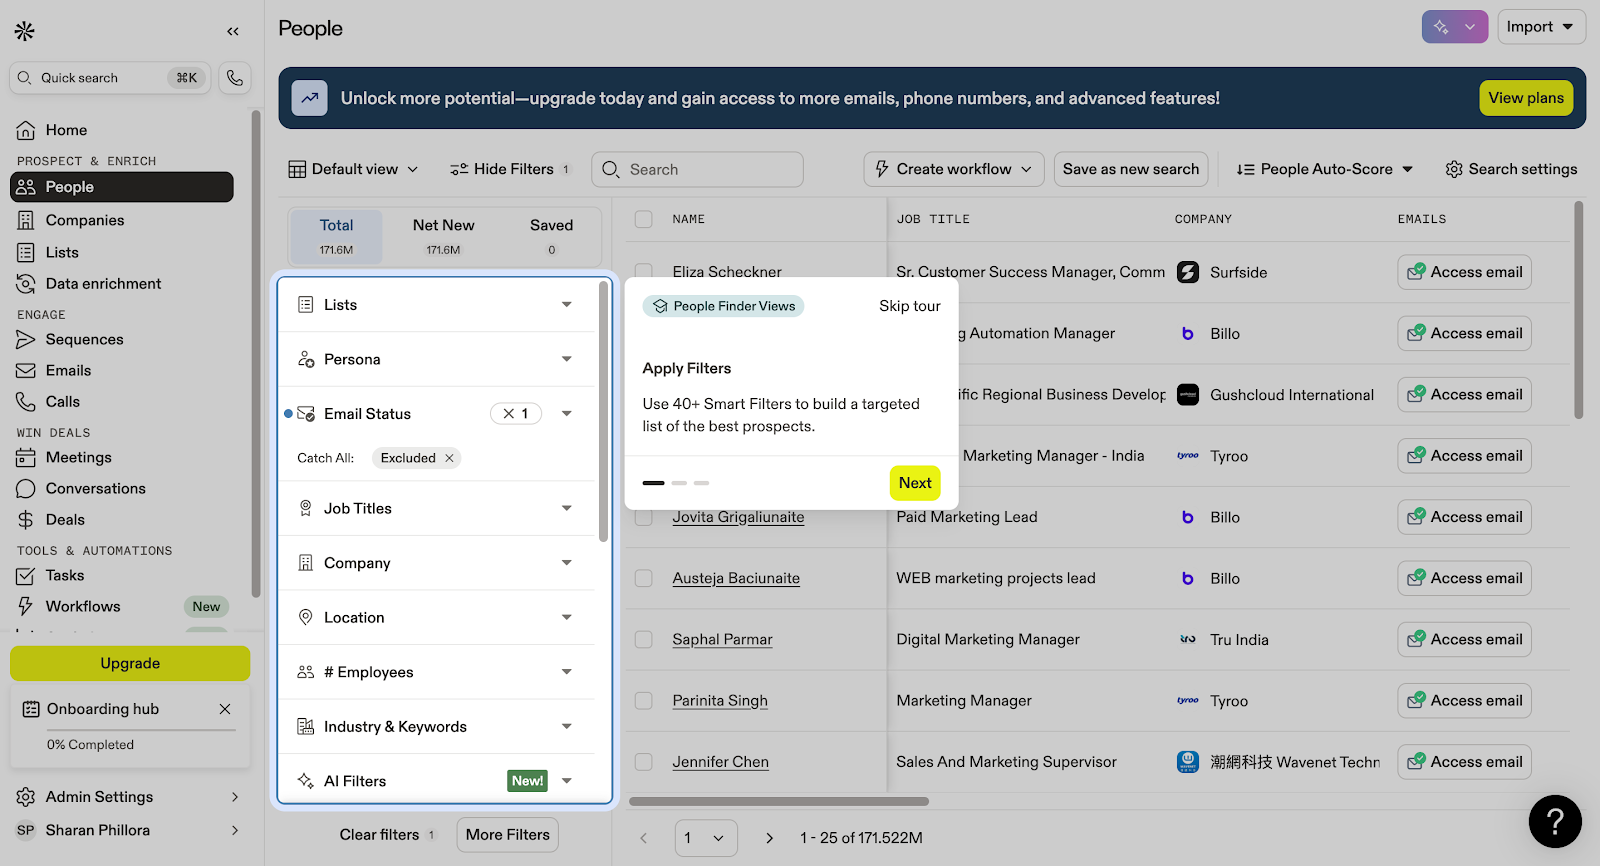
Task: Open Admin Settings menu
Action: (130, 797)
